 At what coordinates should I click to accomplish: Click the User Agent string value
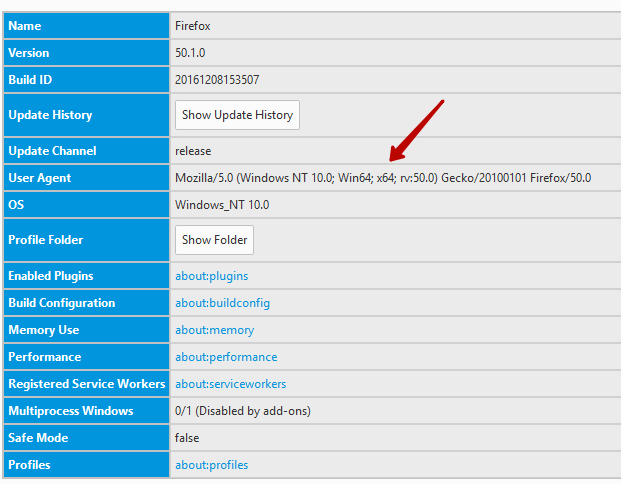coord(383,178)
